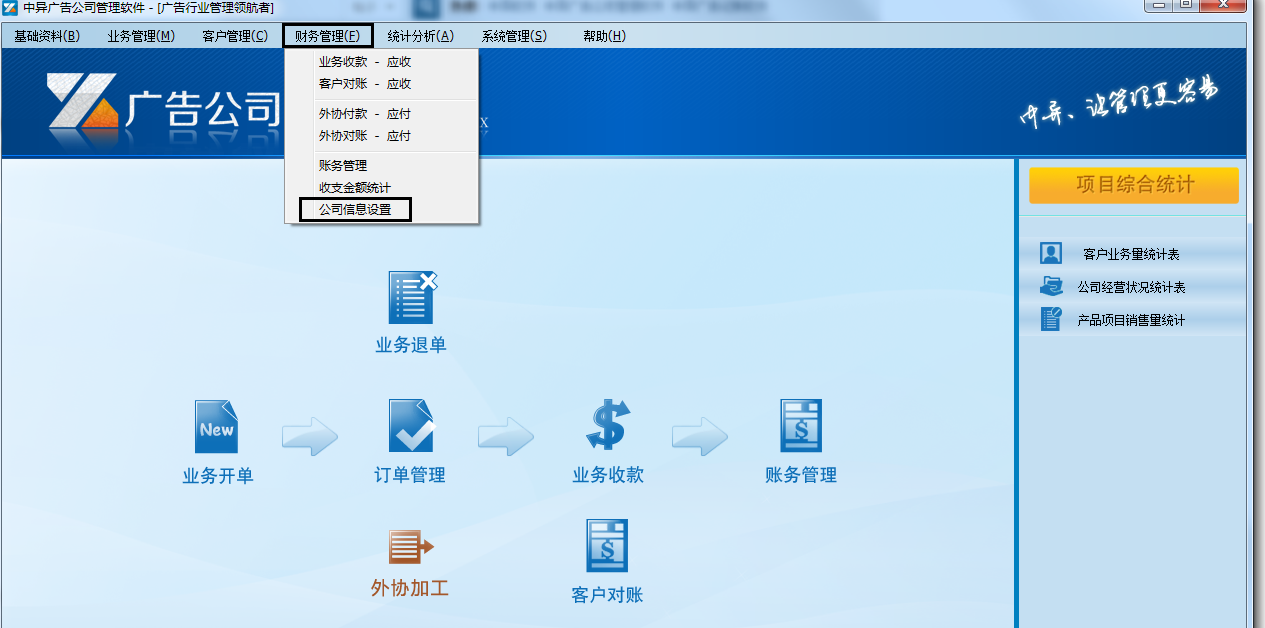Restore the application window
The width and height of the screenshot is (1265, 628).
[x=1186, y=6]
